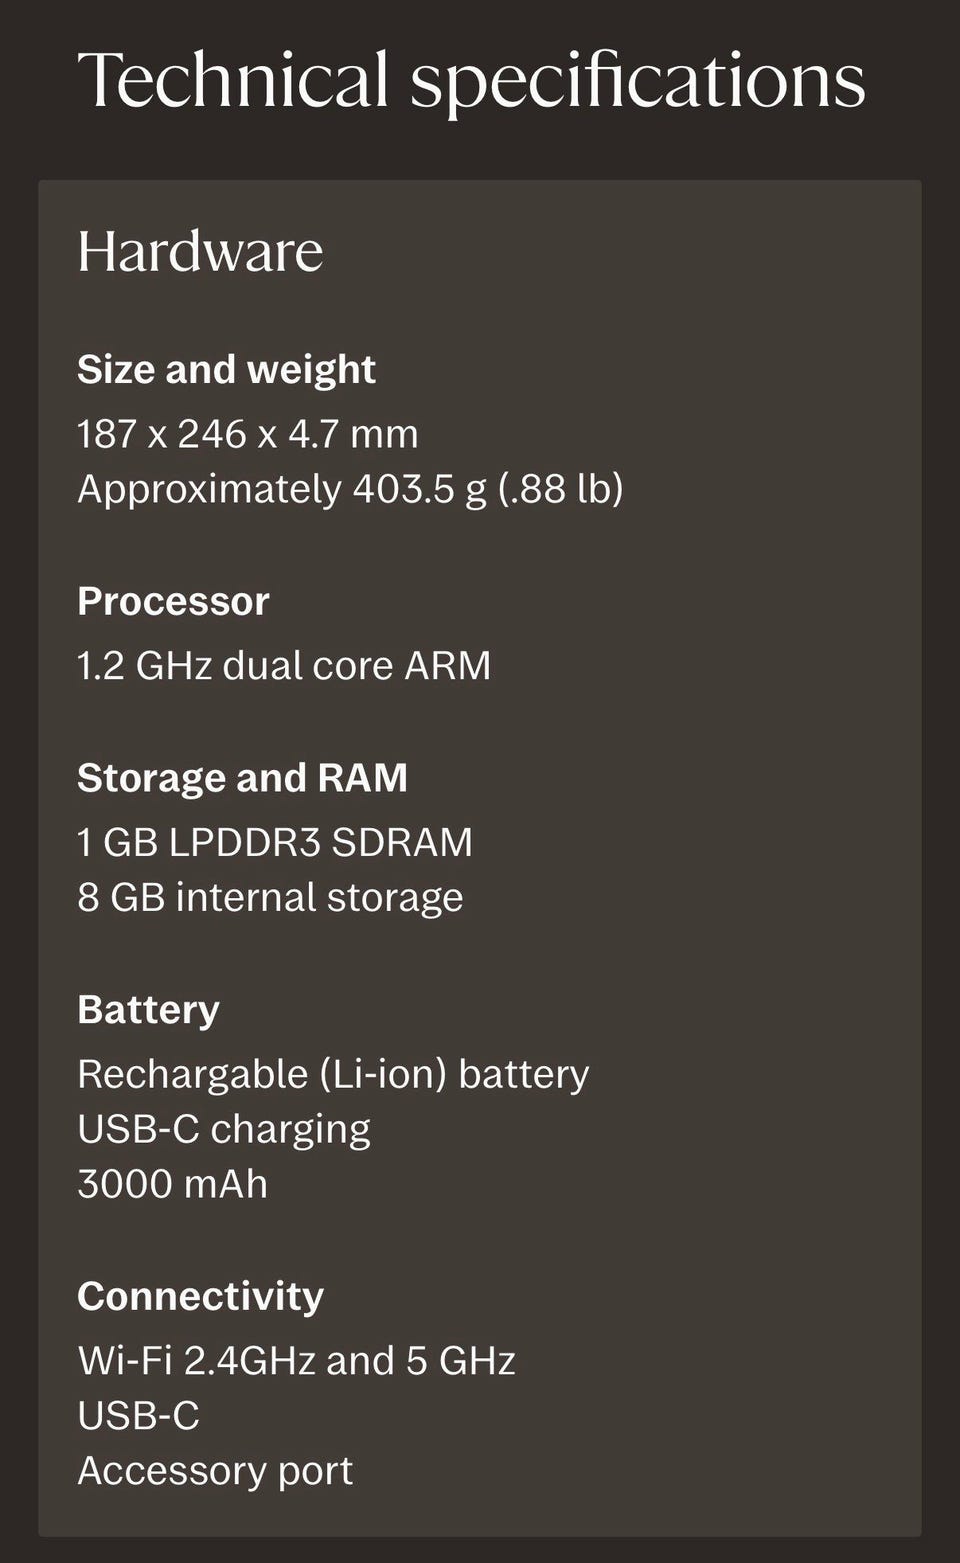Image resolution: width=960 pixels, height=1563 pixels.
Task: Click the "1.2 GHz dual core ARM" text
Action: click(x=284, y=666)
